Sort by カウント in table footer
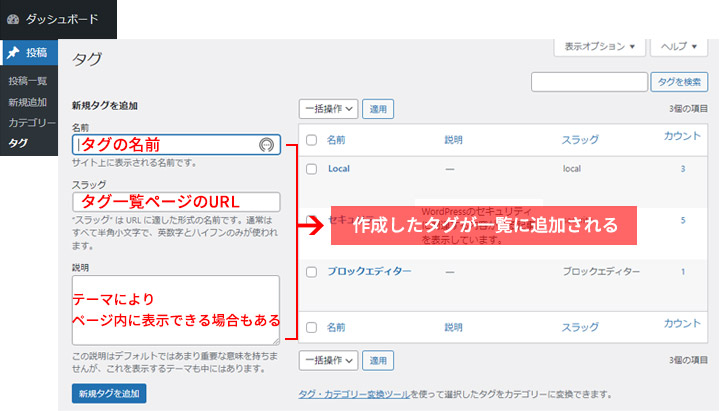 (x=682, y=324)
